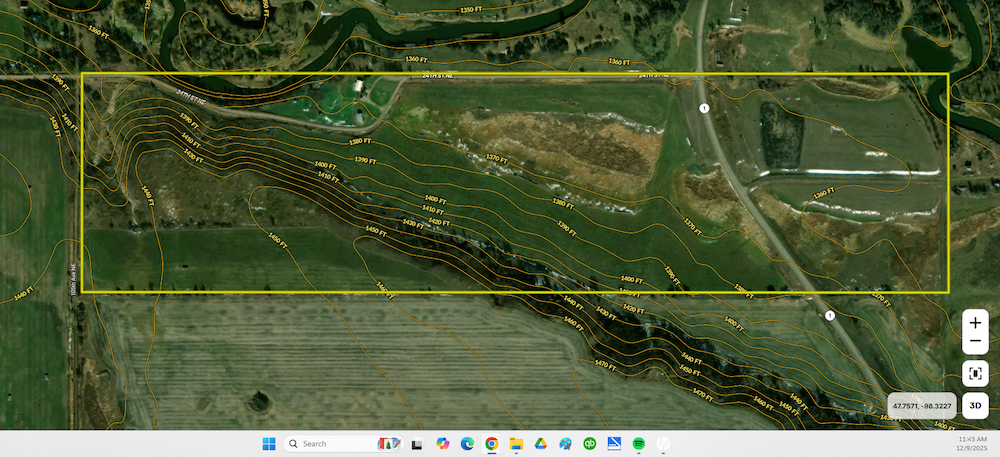Open the Windows Start menu
1000x457 pixels.
click(x=269, y=444)
